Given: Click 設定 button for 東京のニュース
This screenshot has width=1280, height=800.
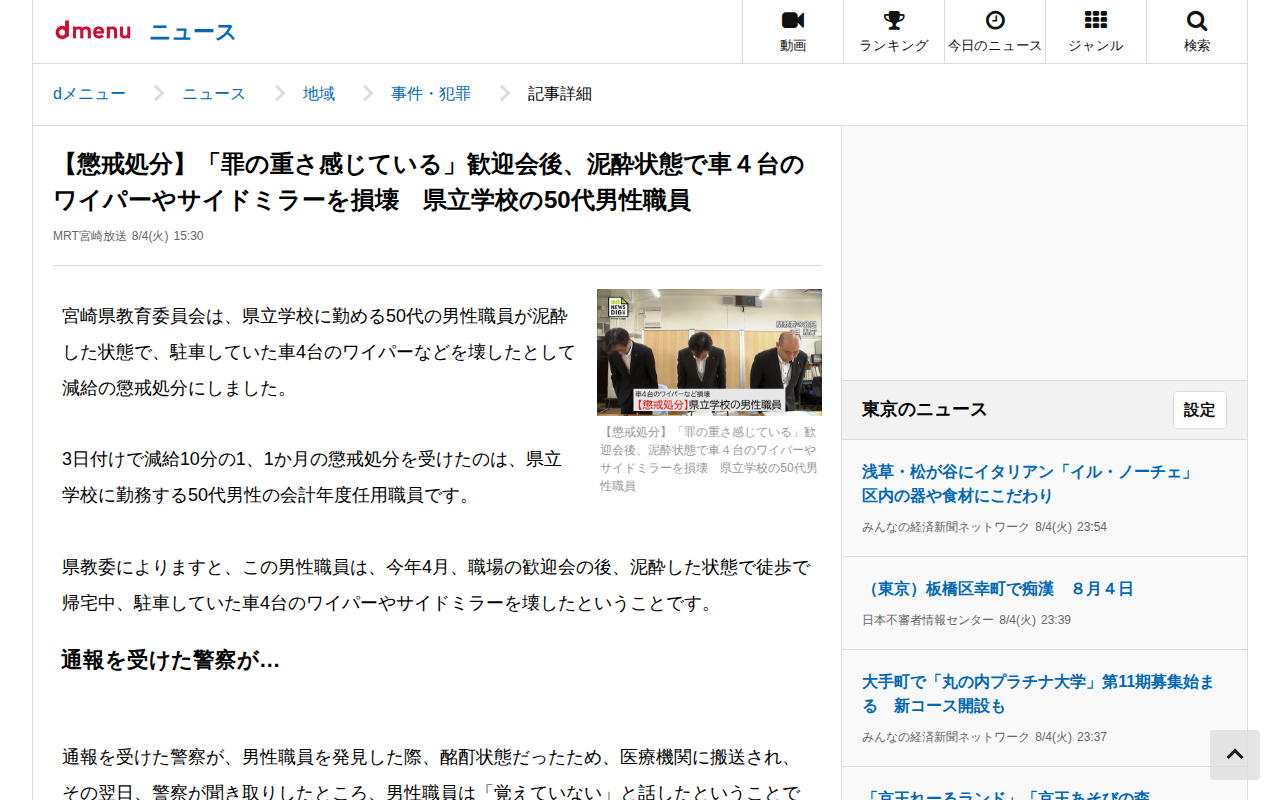Looking at the screenshot, I should [x=1200, y=410].
